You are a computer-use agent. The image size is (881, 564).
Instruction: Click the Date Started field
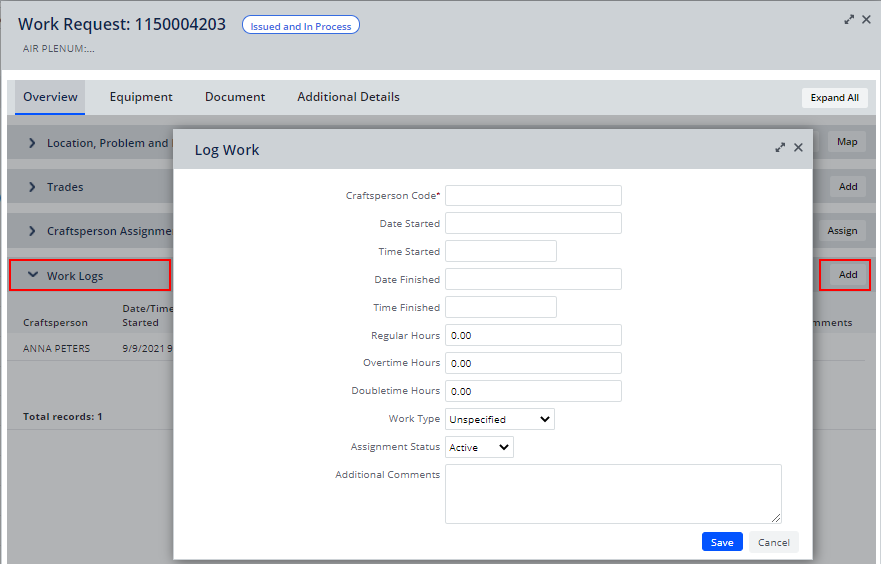tap(533, 223)
